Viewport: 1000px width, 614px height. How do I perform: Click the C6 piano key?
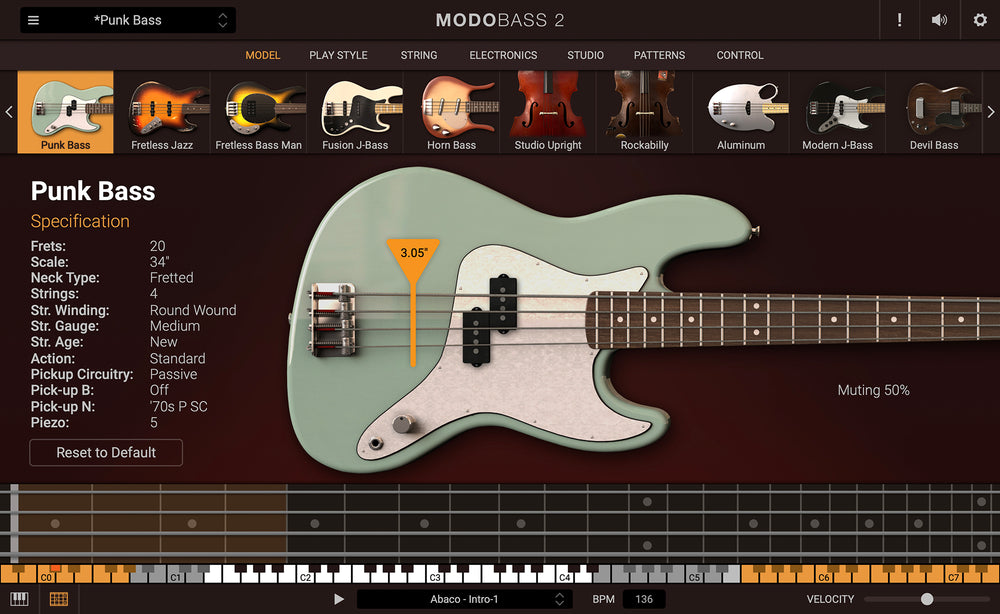pyautogui.click(x=824, y=576)
